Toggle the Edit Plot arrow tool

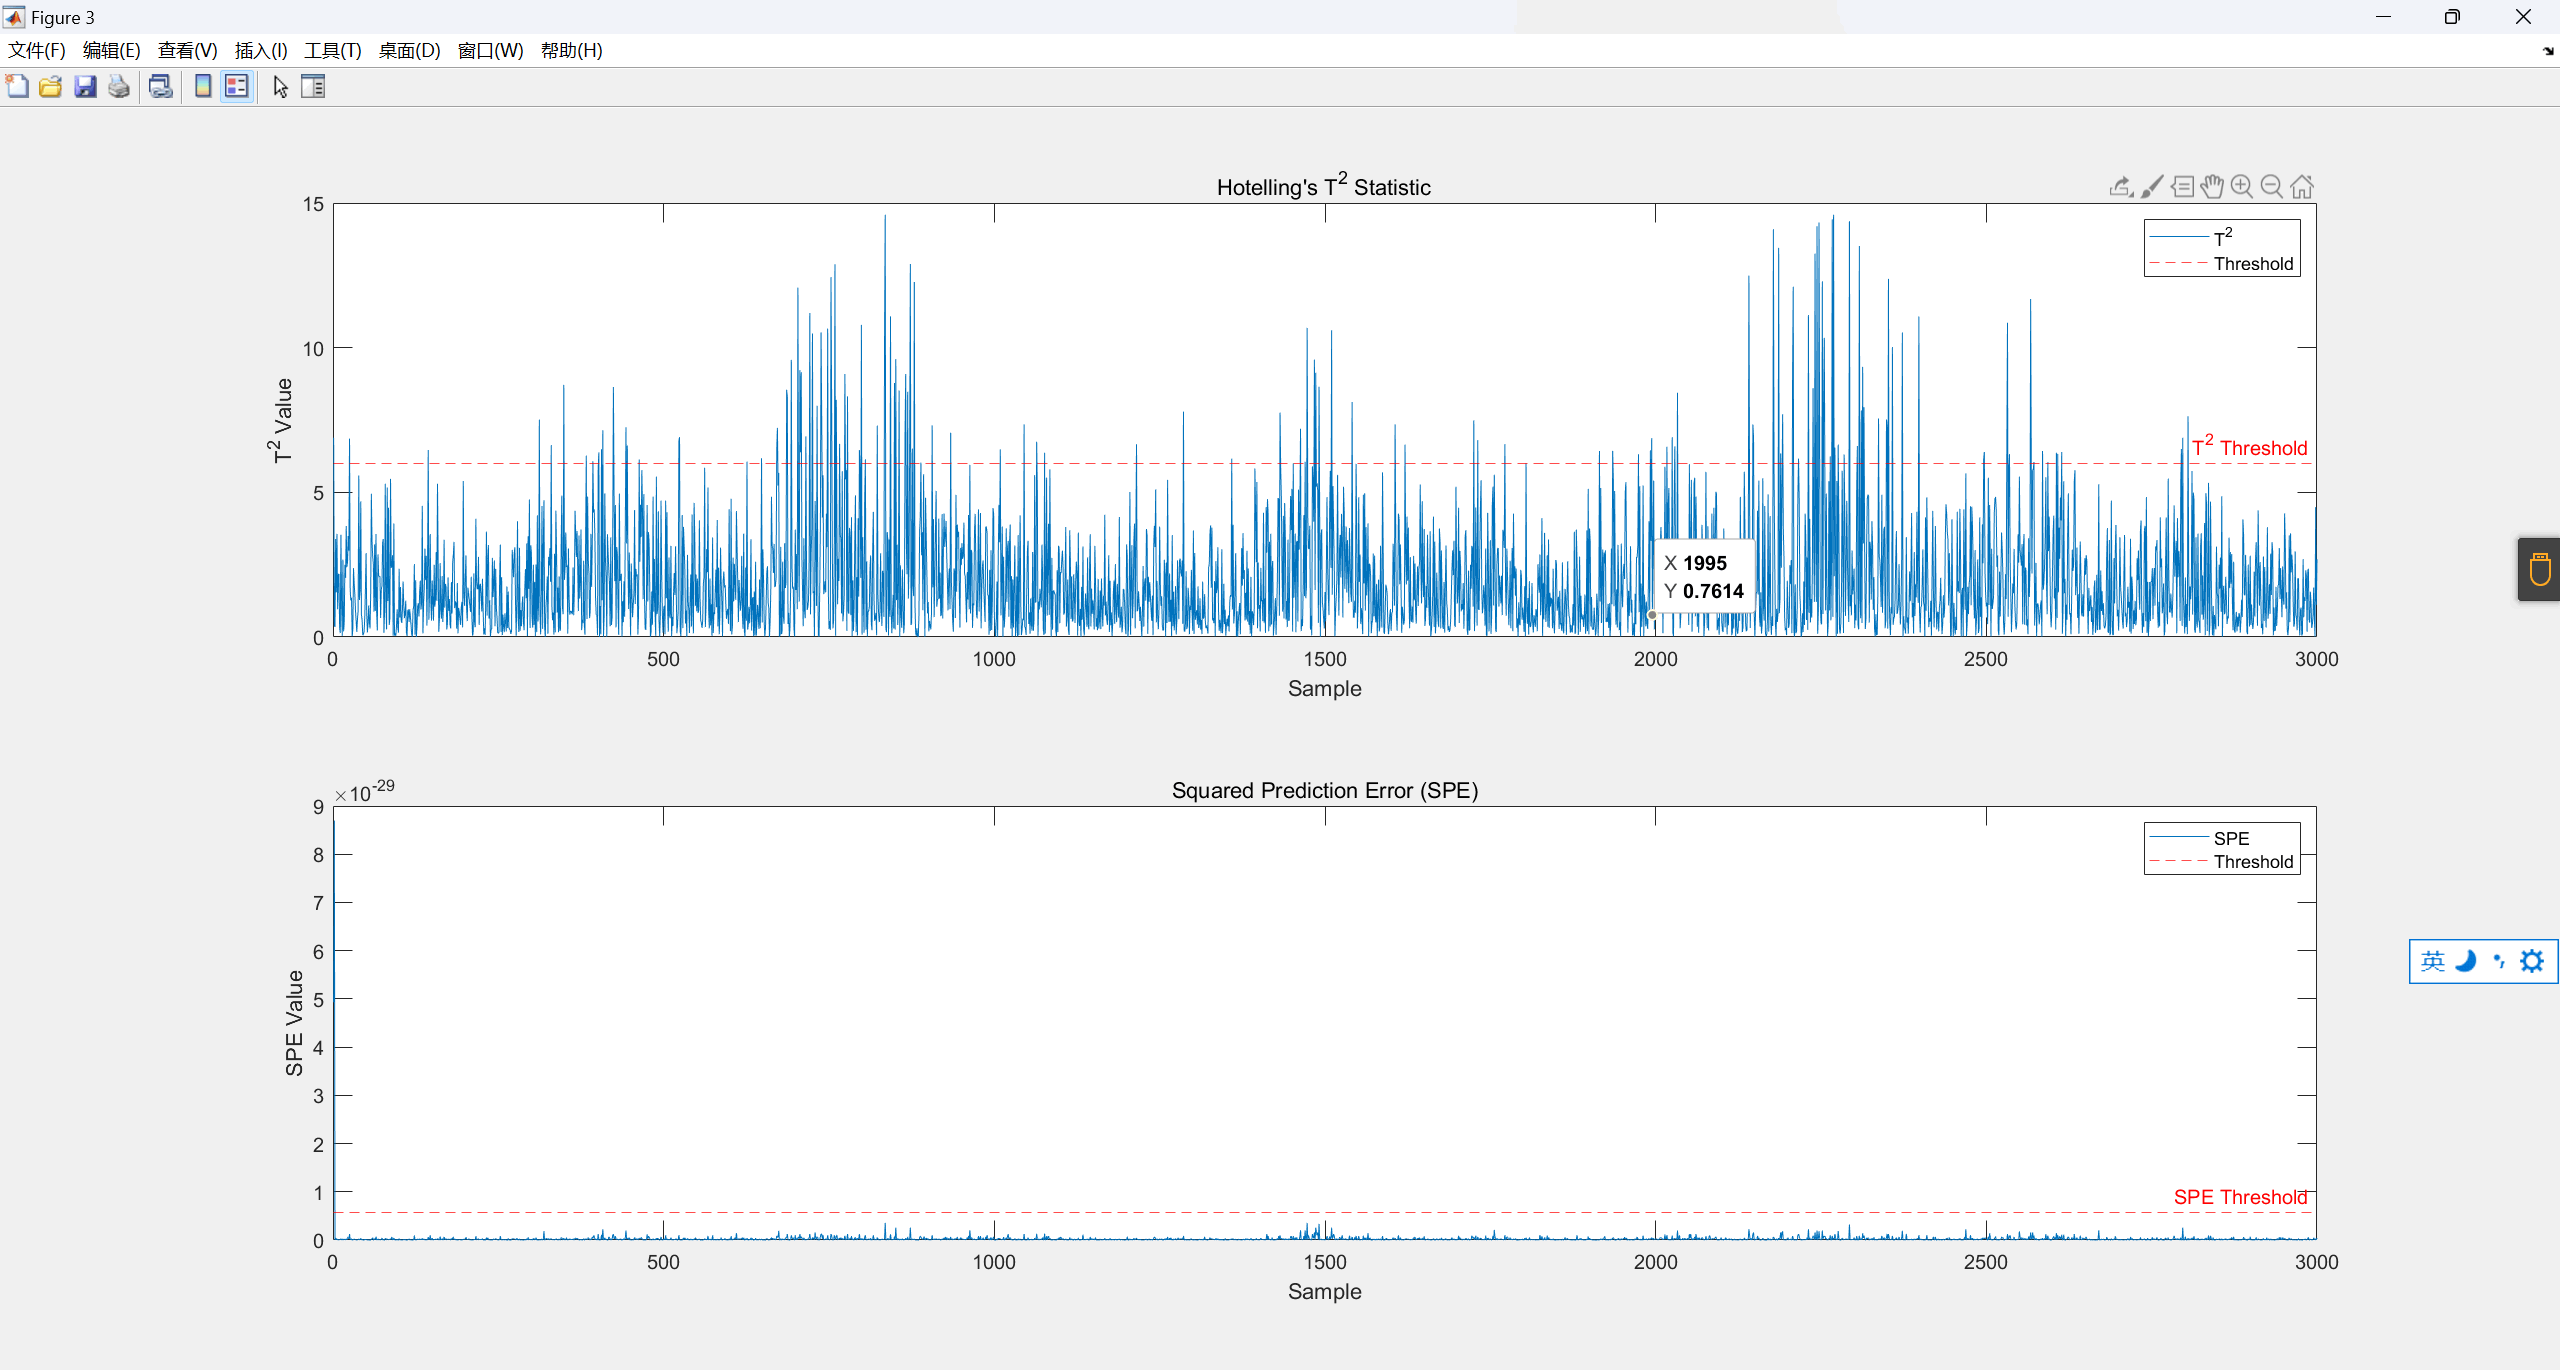[280, 87]
